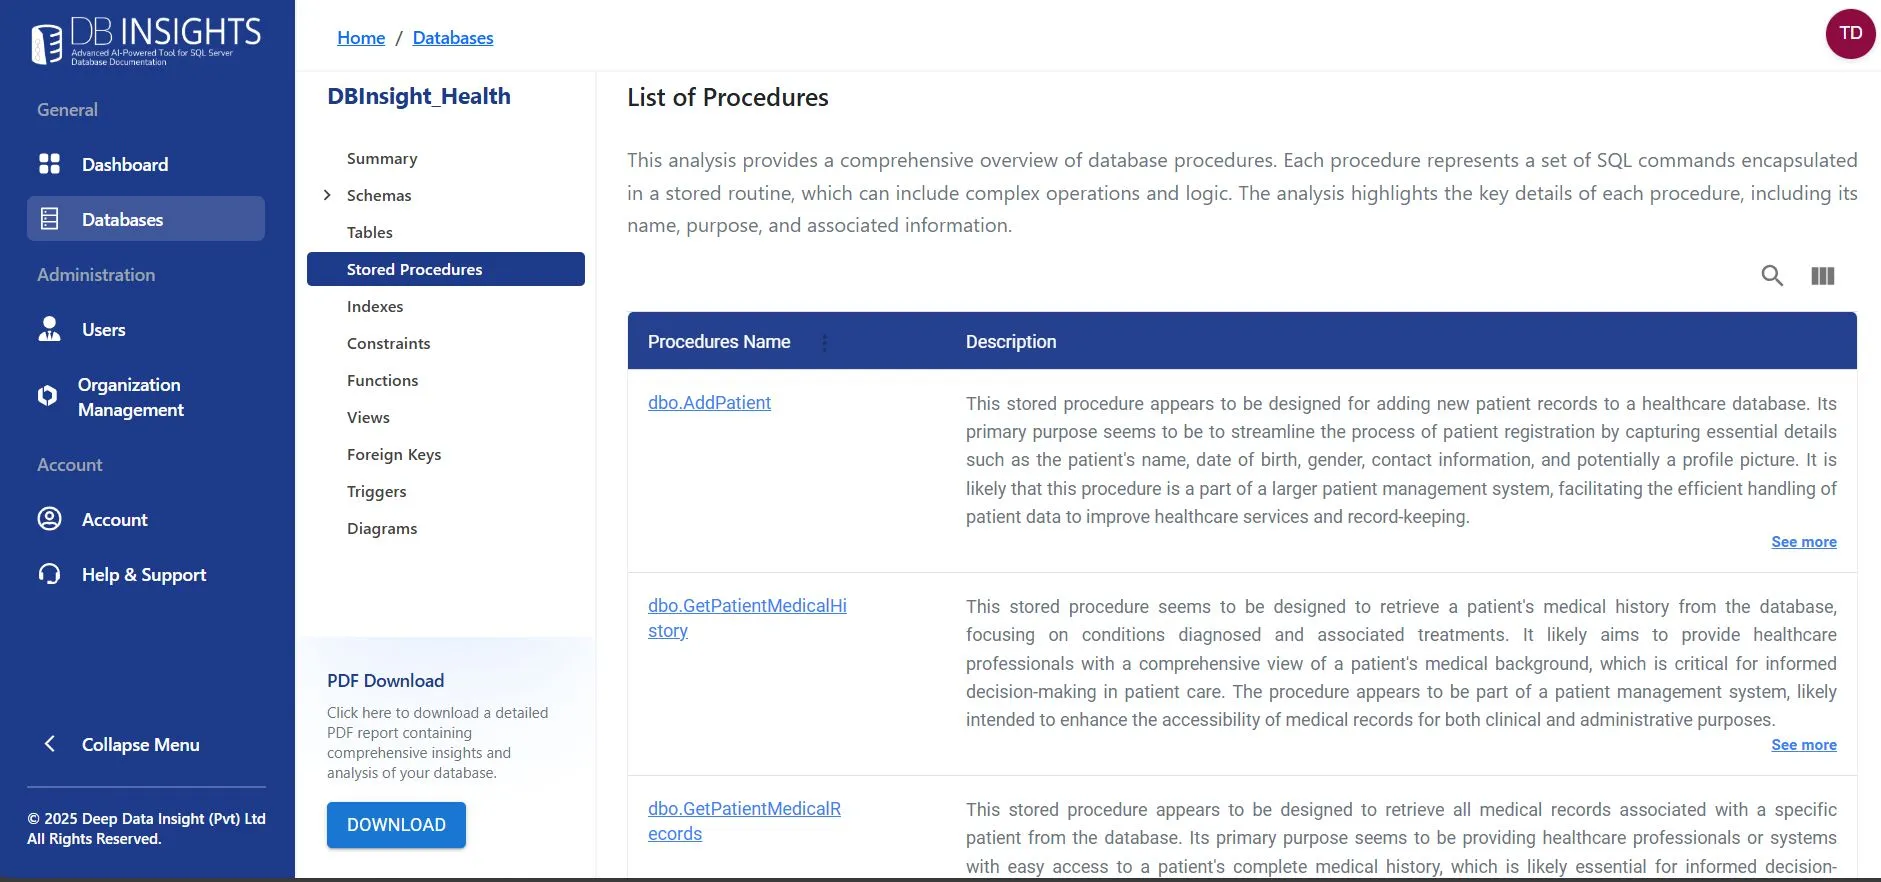1881x882 pixels.
Task: Click the DOWNLOAD PDF button
Action: (396, 825)
